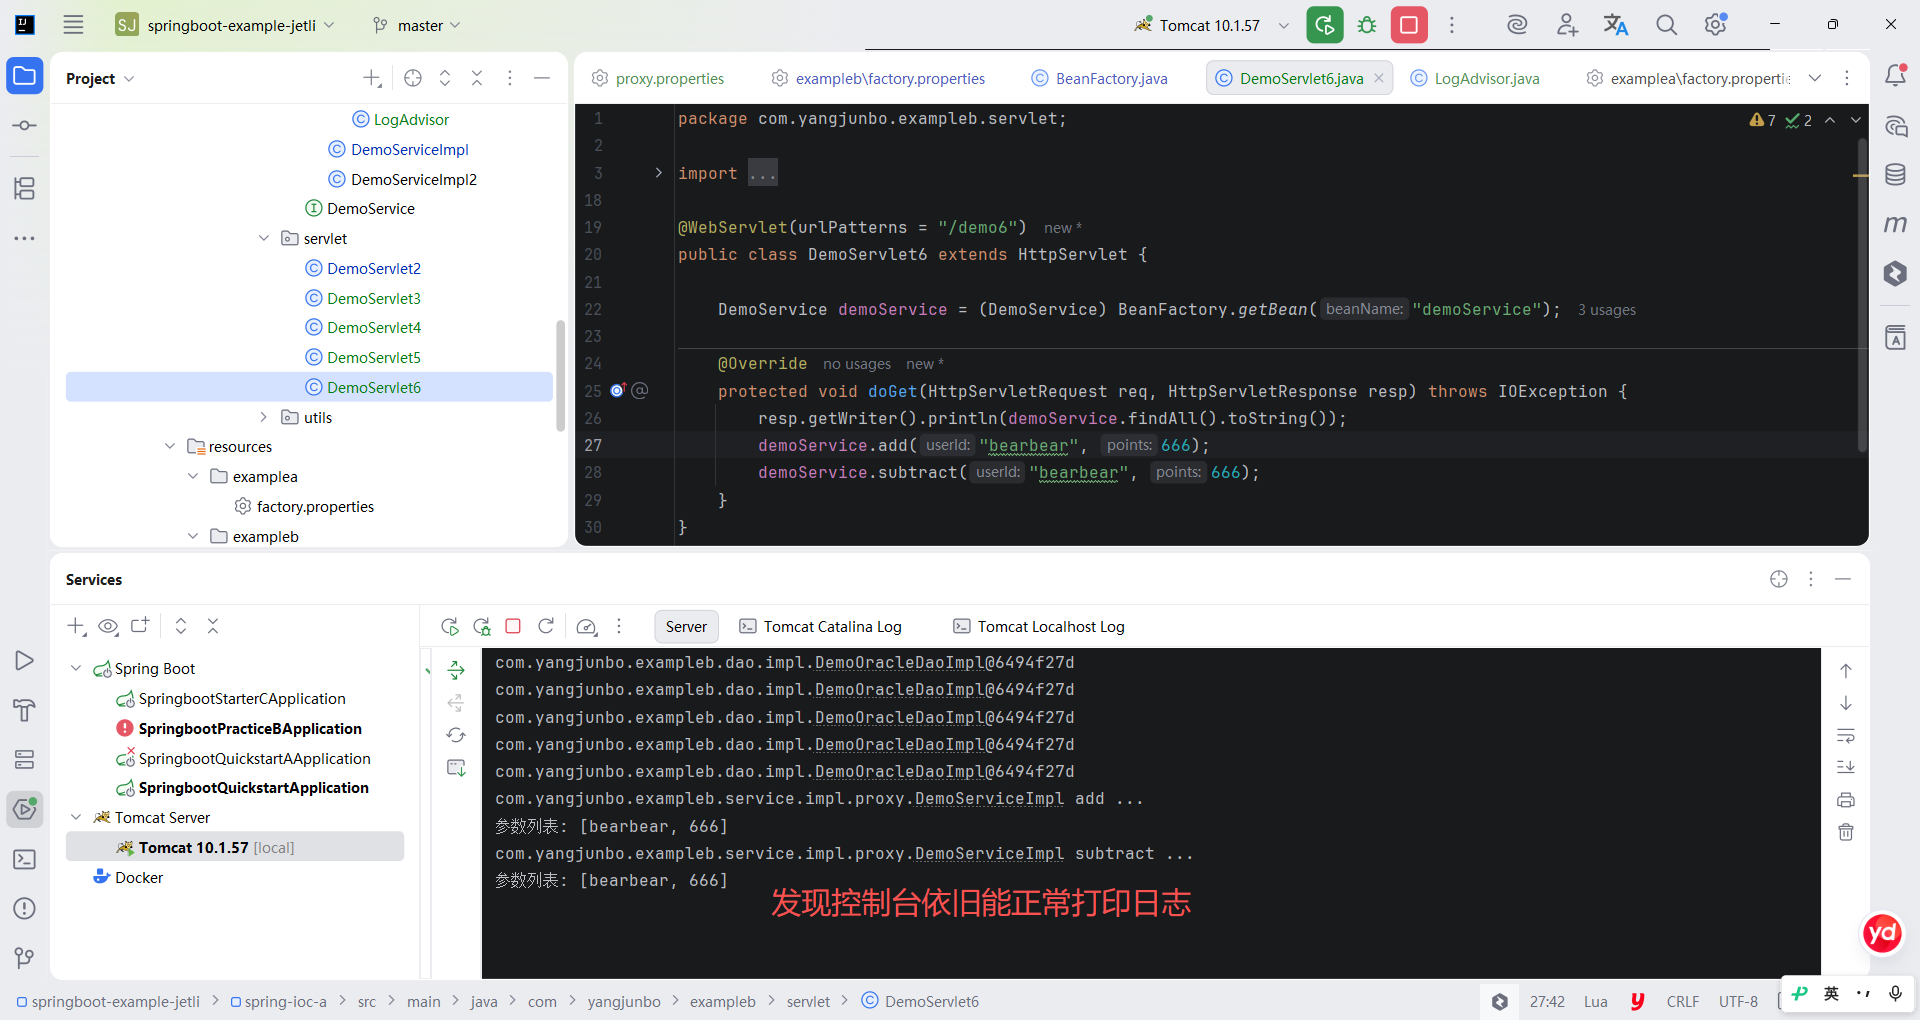The image size is (1920, 1020).
Task: Change UTF-8 file encoding
Action: tap(1738, 1001)
